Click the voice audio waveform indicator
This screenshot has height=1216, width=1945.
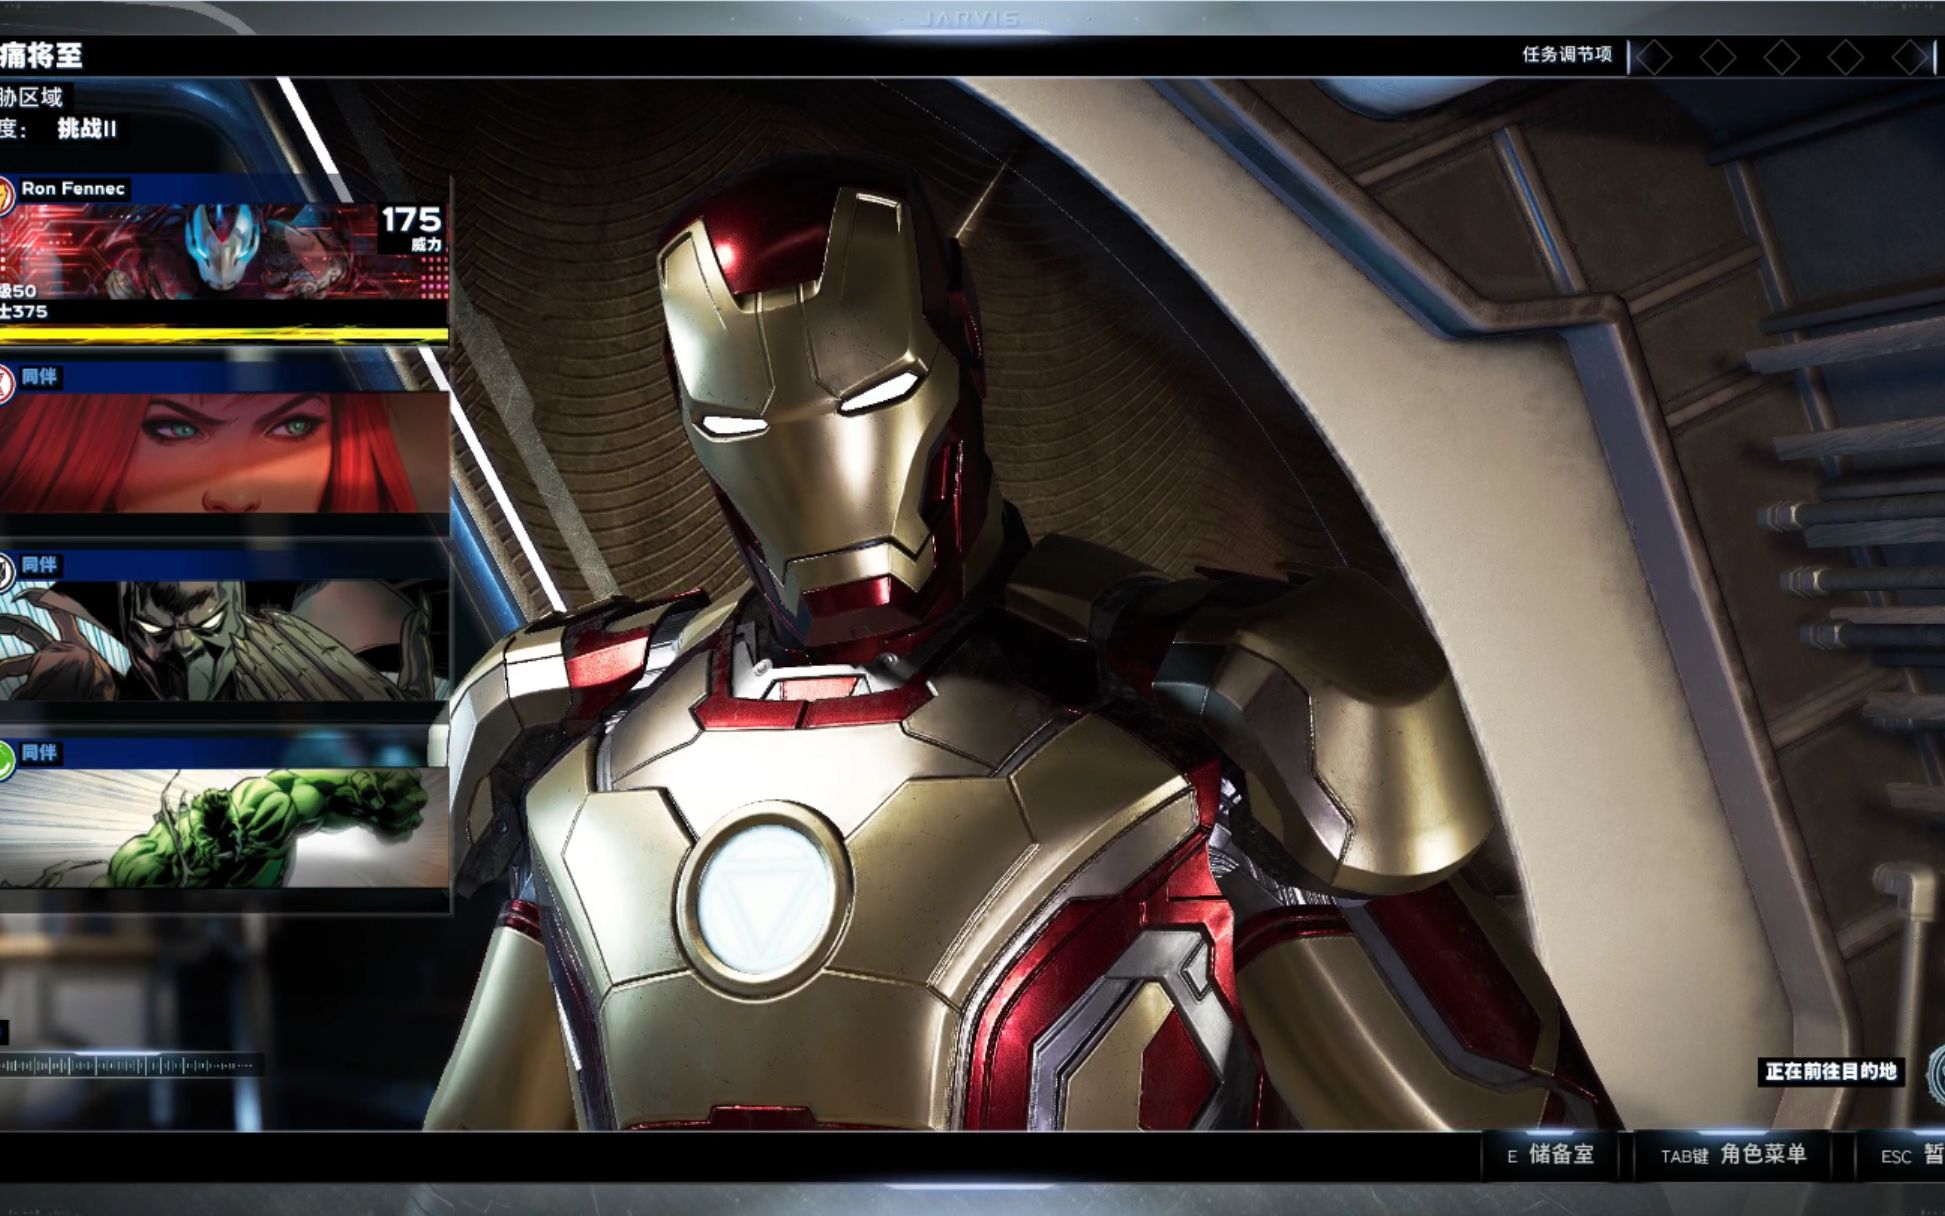click(x=130, y=1066)
